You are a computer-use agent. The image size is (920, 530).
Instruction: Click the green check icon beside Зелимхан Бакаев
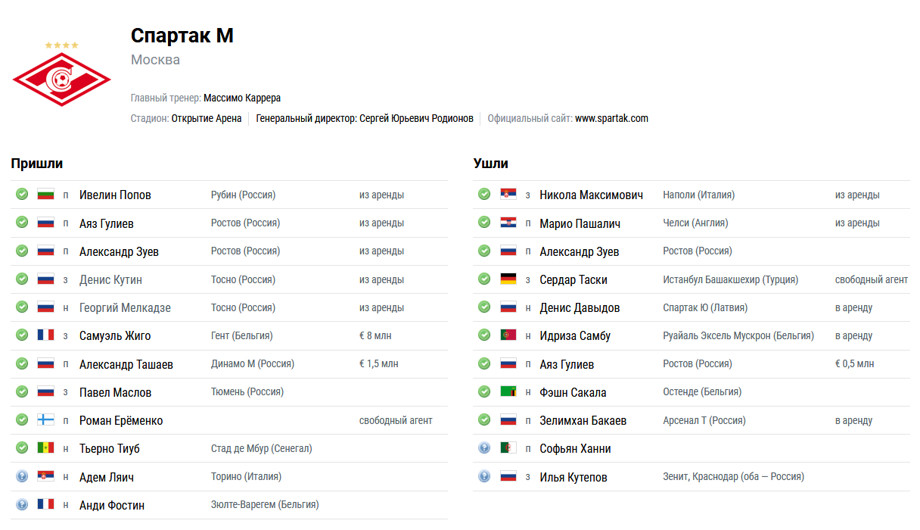484,420
